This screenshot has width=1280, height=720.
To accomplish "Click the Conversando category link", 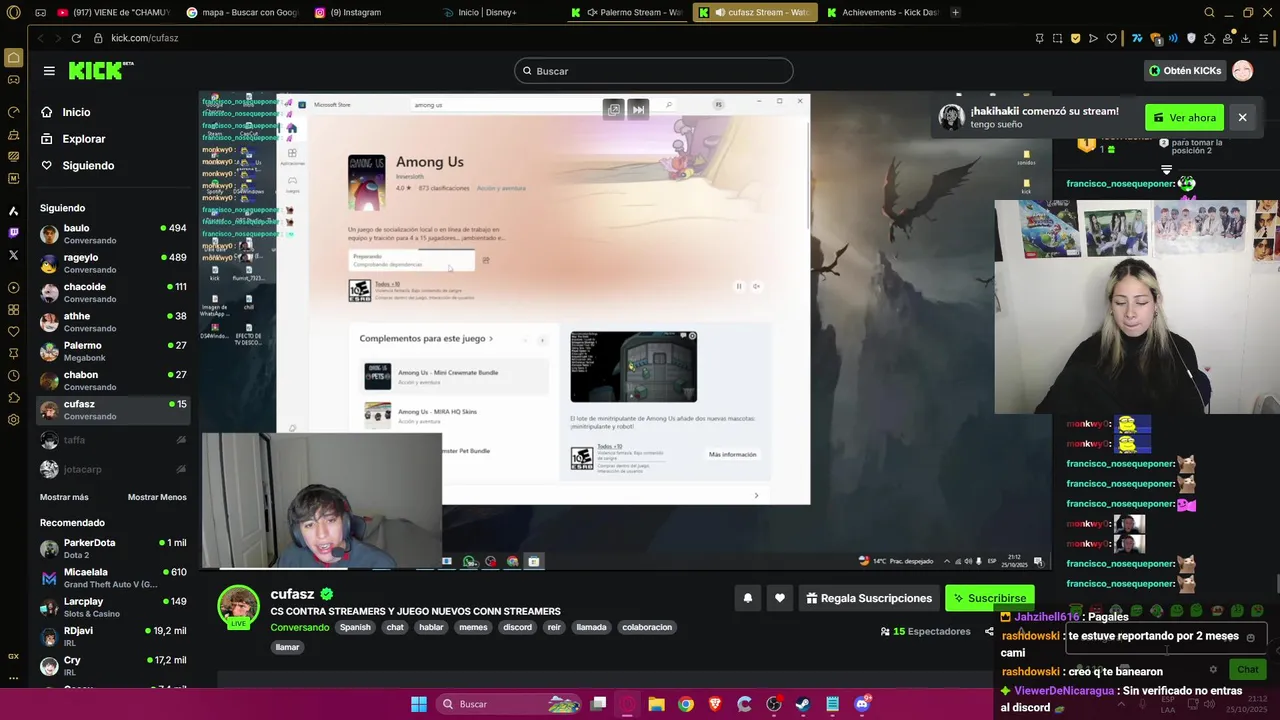I will point(299,627).
